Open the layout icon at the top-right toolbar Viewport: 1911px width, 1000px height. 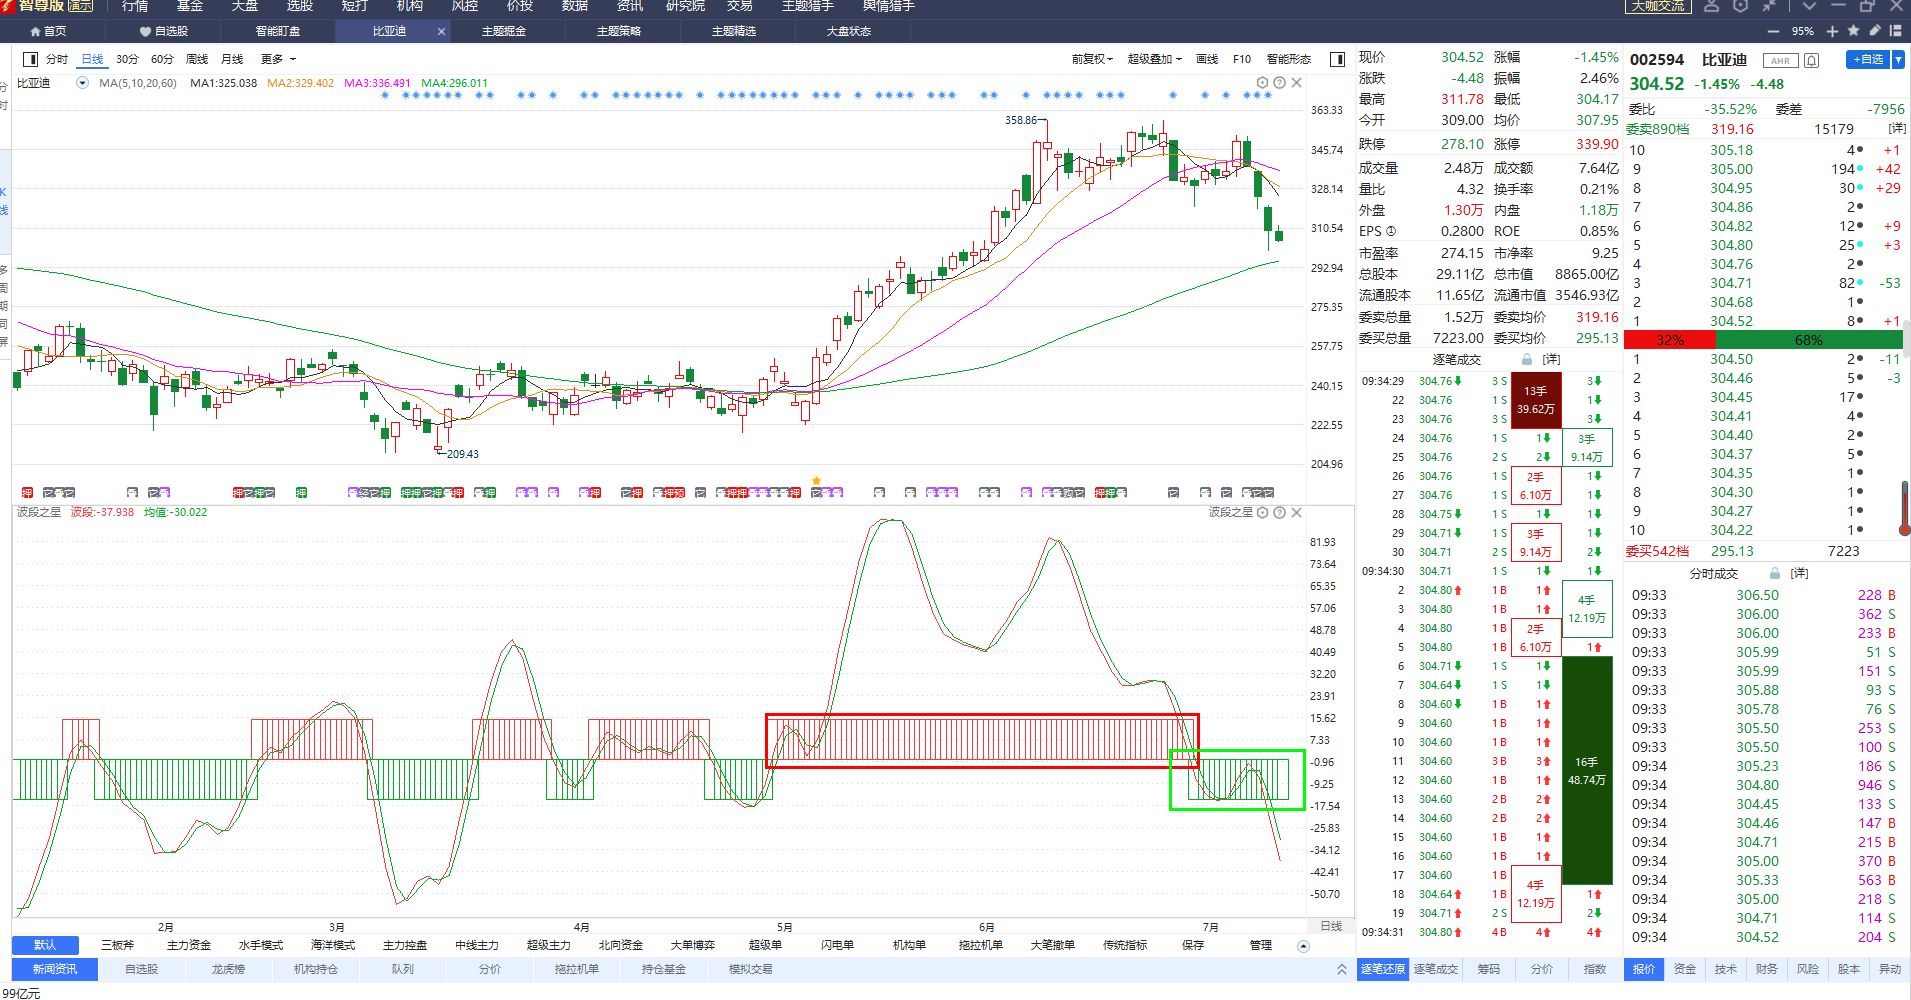[x=1895, y=31]
